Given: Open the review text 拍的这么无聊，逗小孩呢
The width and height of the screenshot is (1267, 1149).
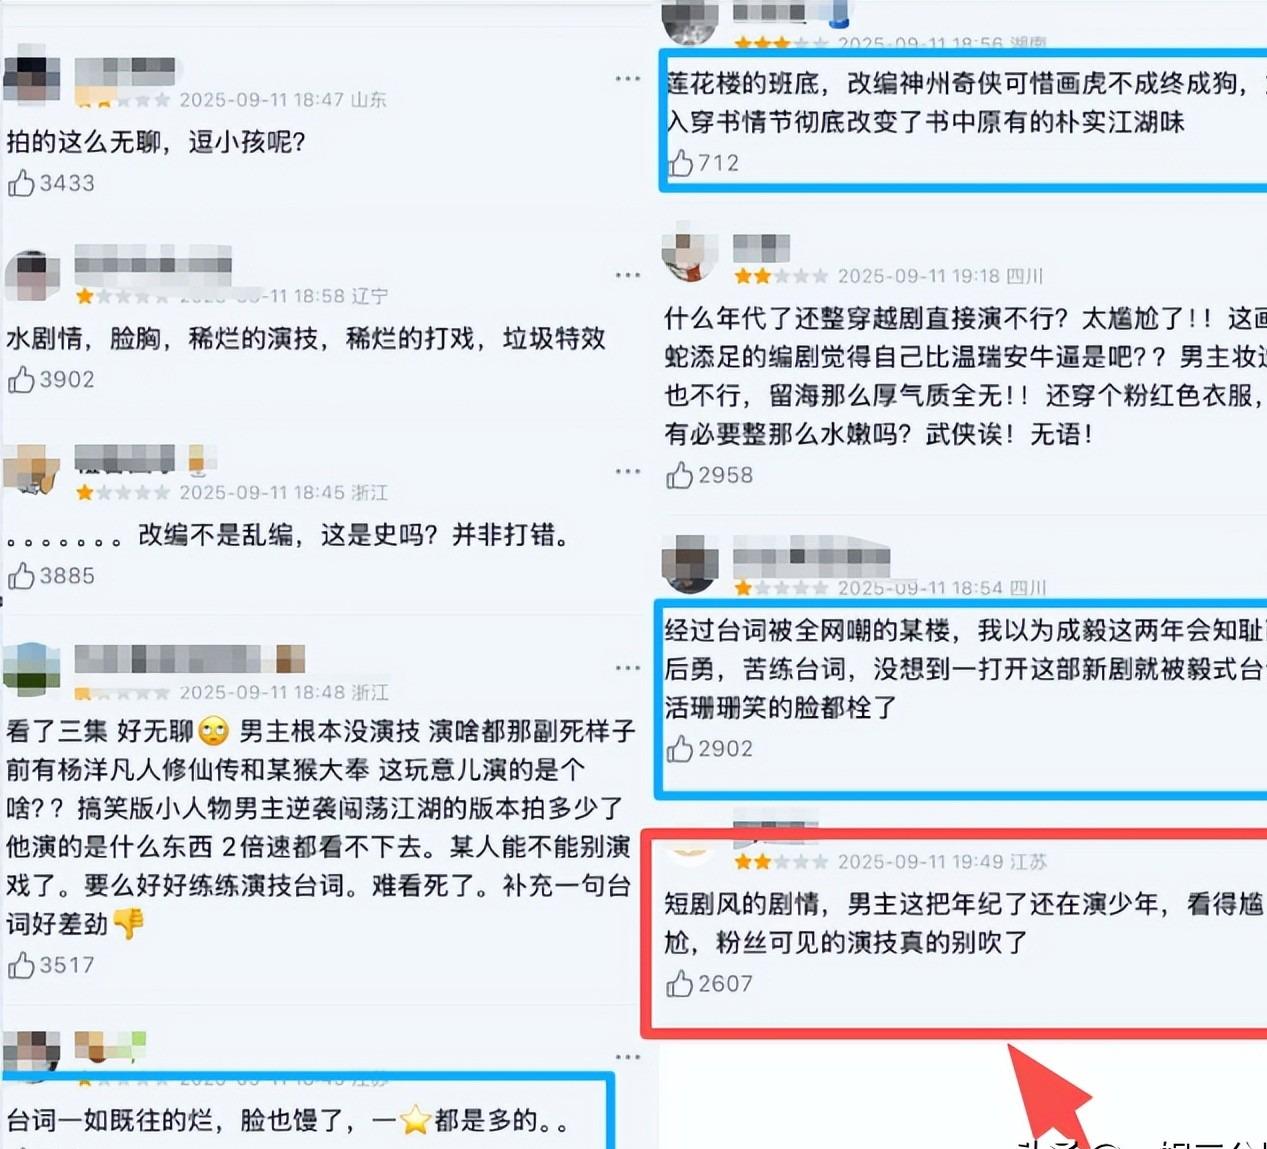Looking at the screenshot, I should [x=156, y=141].
